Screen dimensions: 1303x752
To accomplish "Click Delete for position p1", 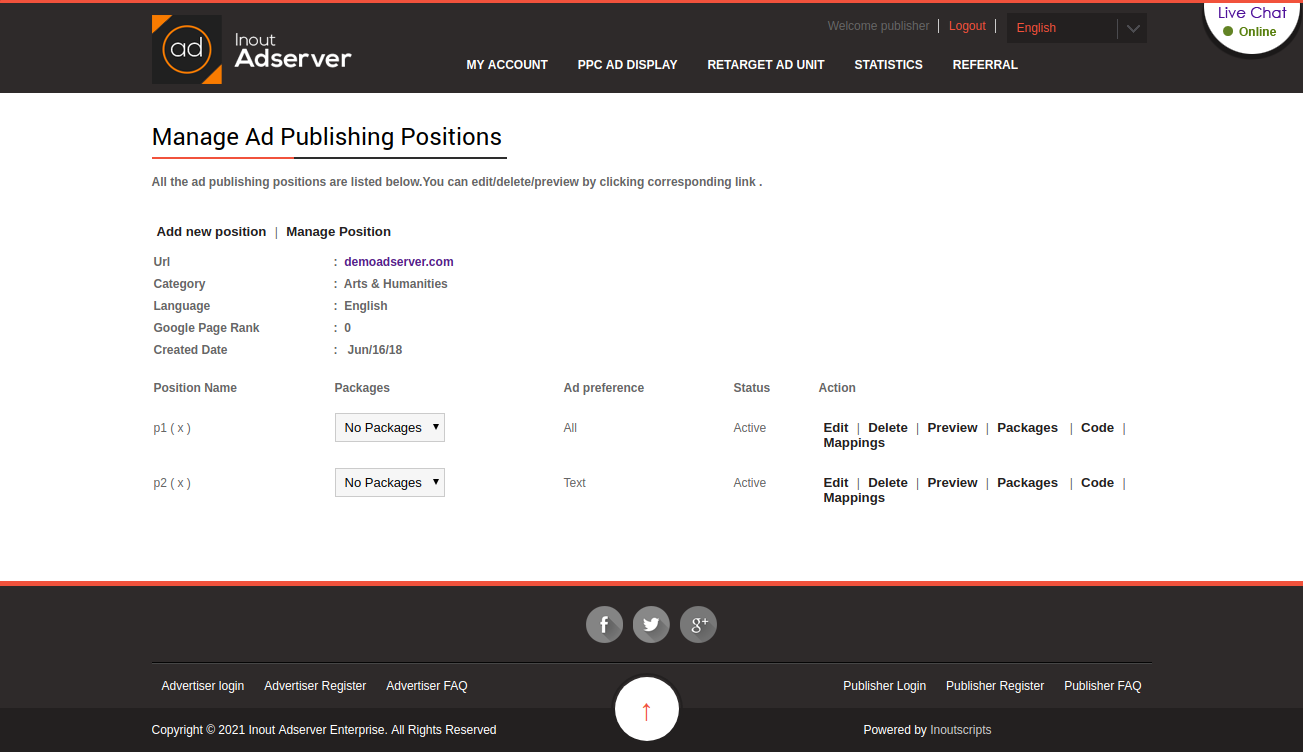I will pos(888,428).
